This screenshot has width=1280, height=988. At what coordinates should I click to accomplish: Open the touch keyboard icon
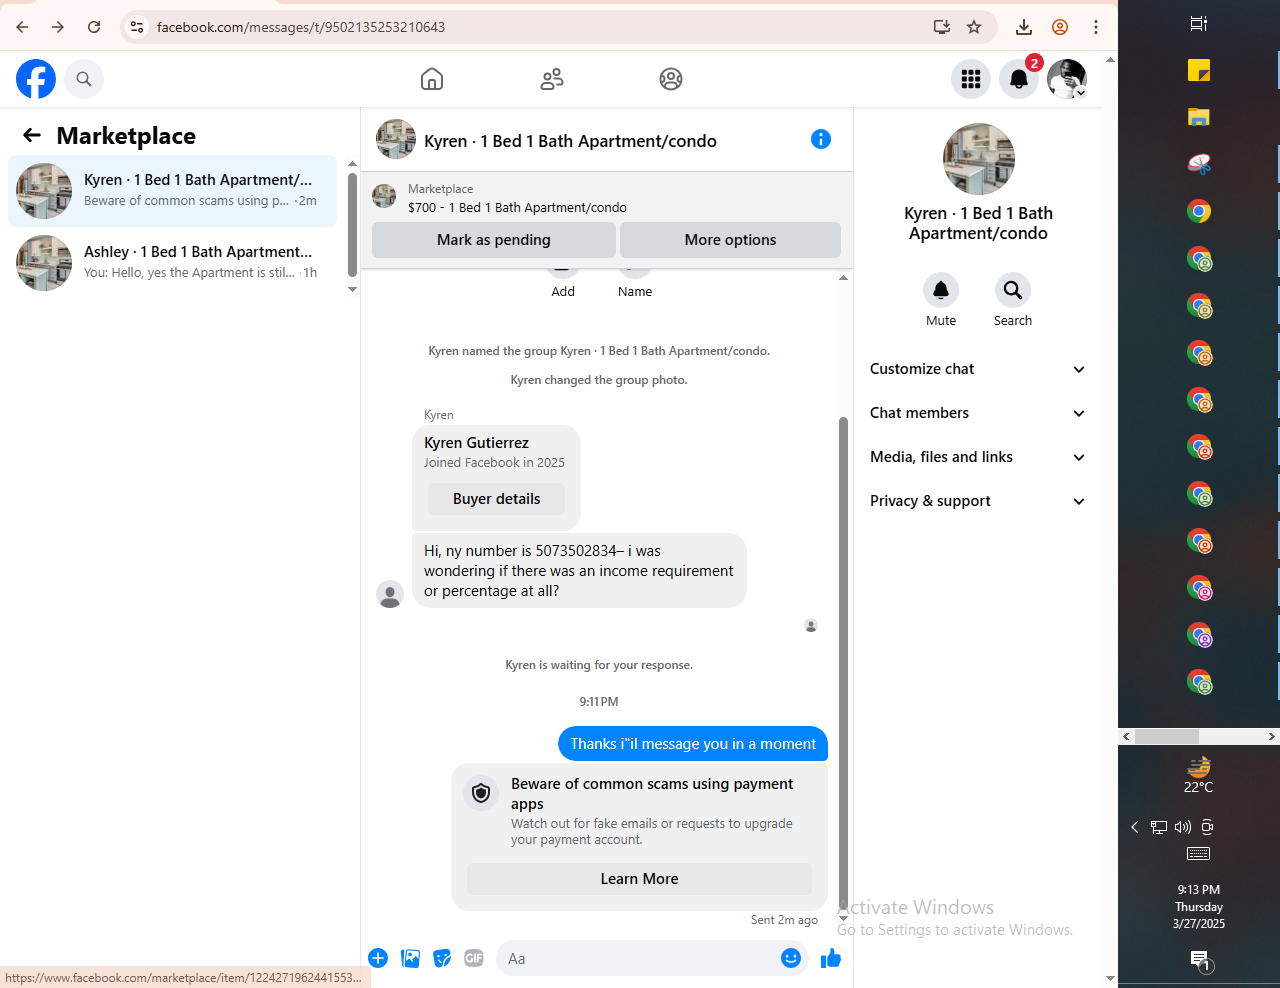1199,854
